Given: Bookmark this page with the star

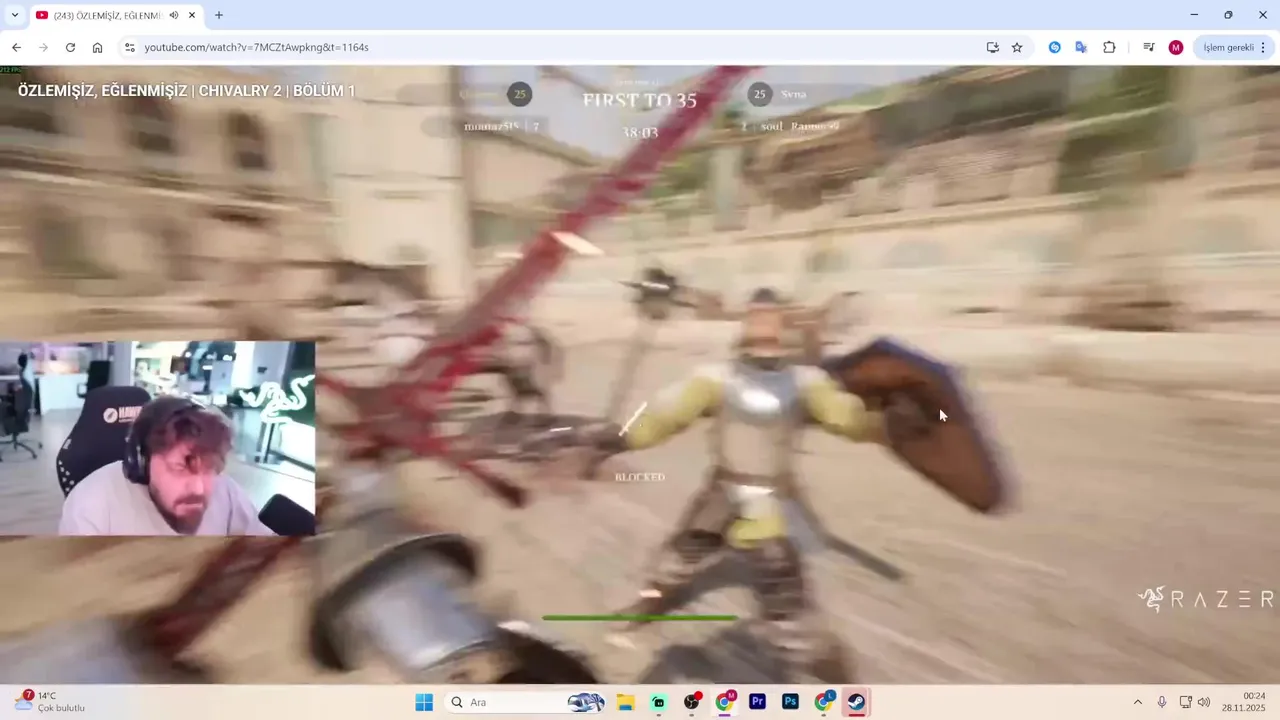Looking at the screenshot, I should click(1017, 47).
